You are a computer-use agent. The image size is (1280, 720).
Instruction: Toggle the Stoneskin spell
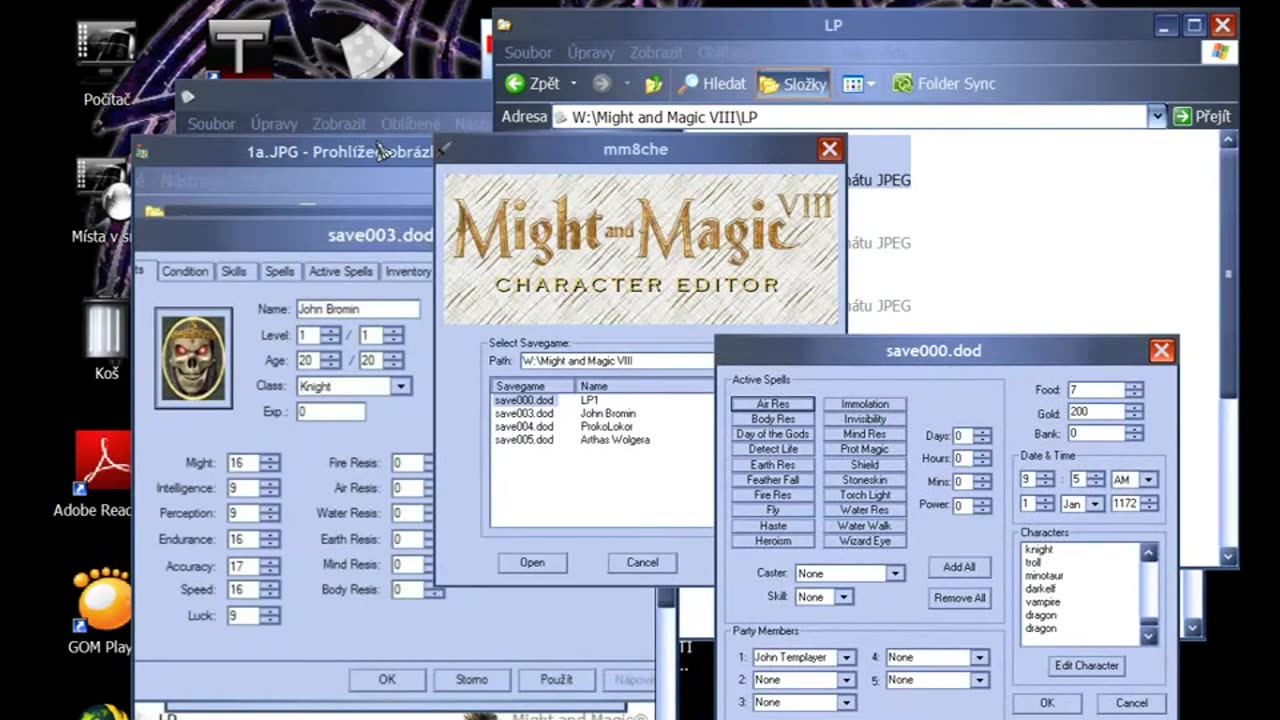[x=865, y=480]
